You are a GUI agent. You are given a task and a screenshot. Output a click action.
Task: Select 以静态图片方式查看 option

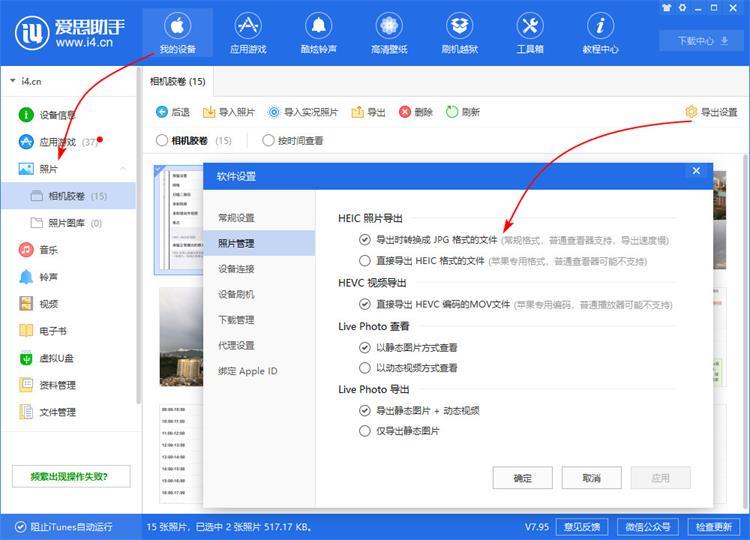[x=364, y=347]
